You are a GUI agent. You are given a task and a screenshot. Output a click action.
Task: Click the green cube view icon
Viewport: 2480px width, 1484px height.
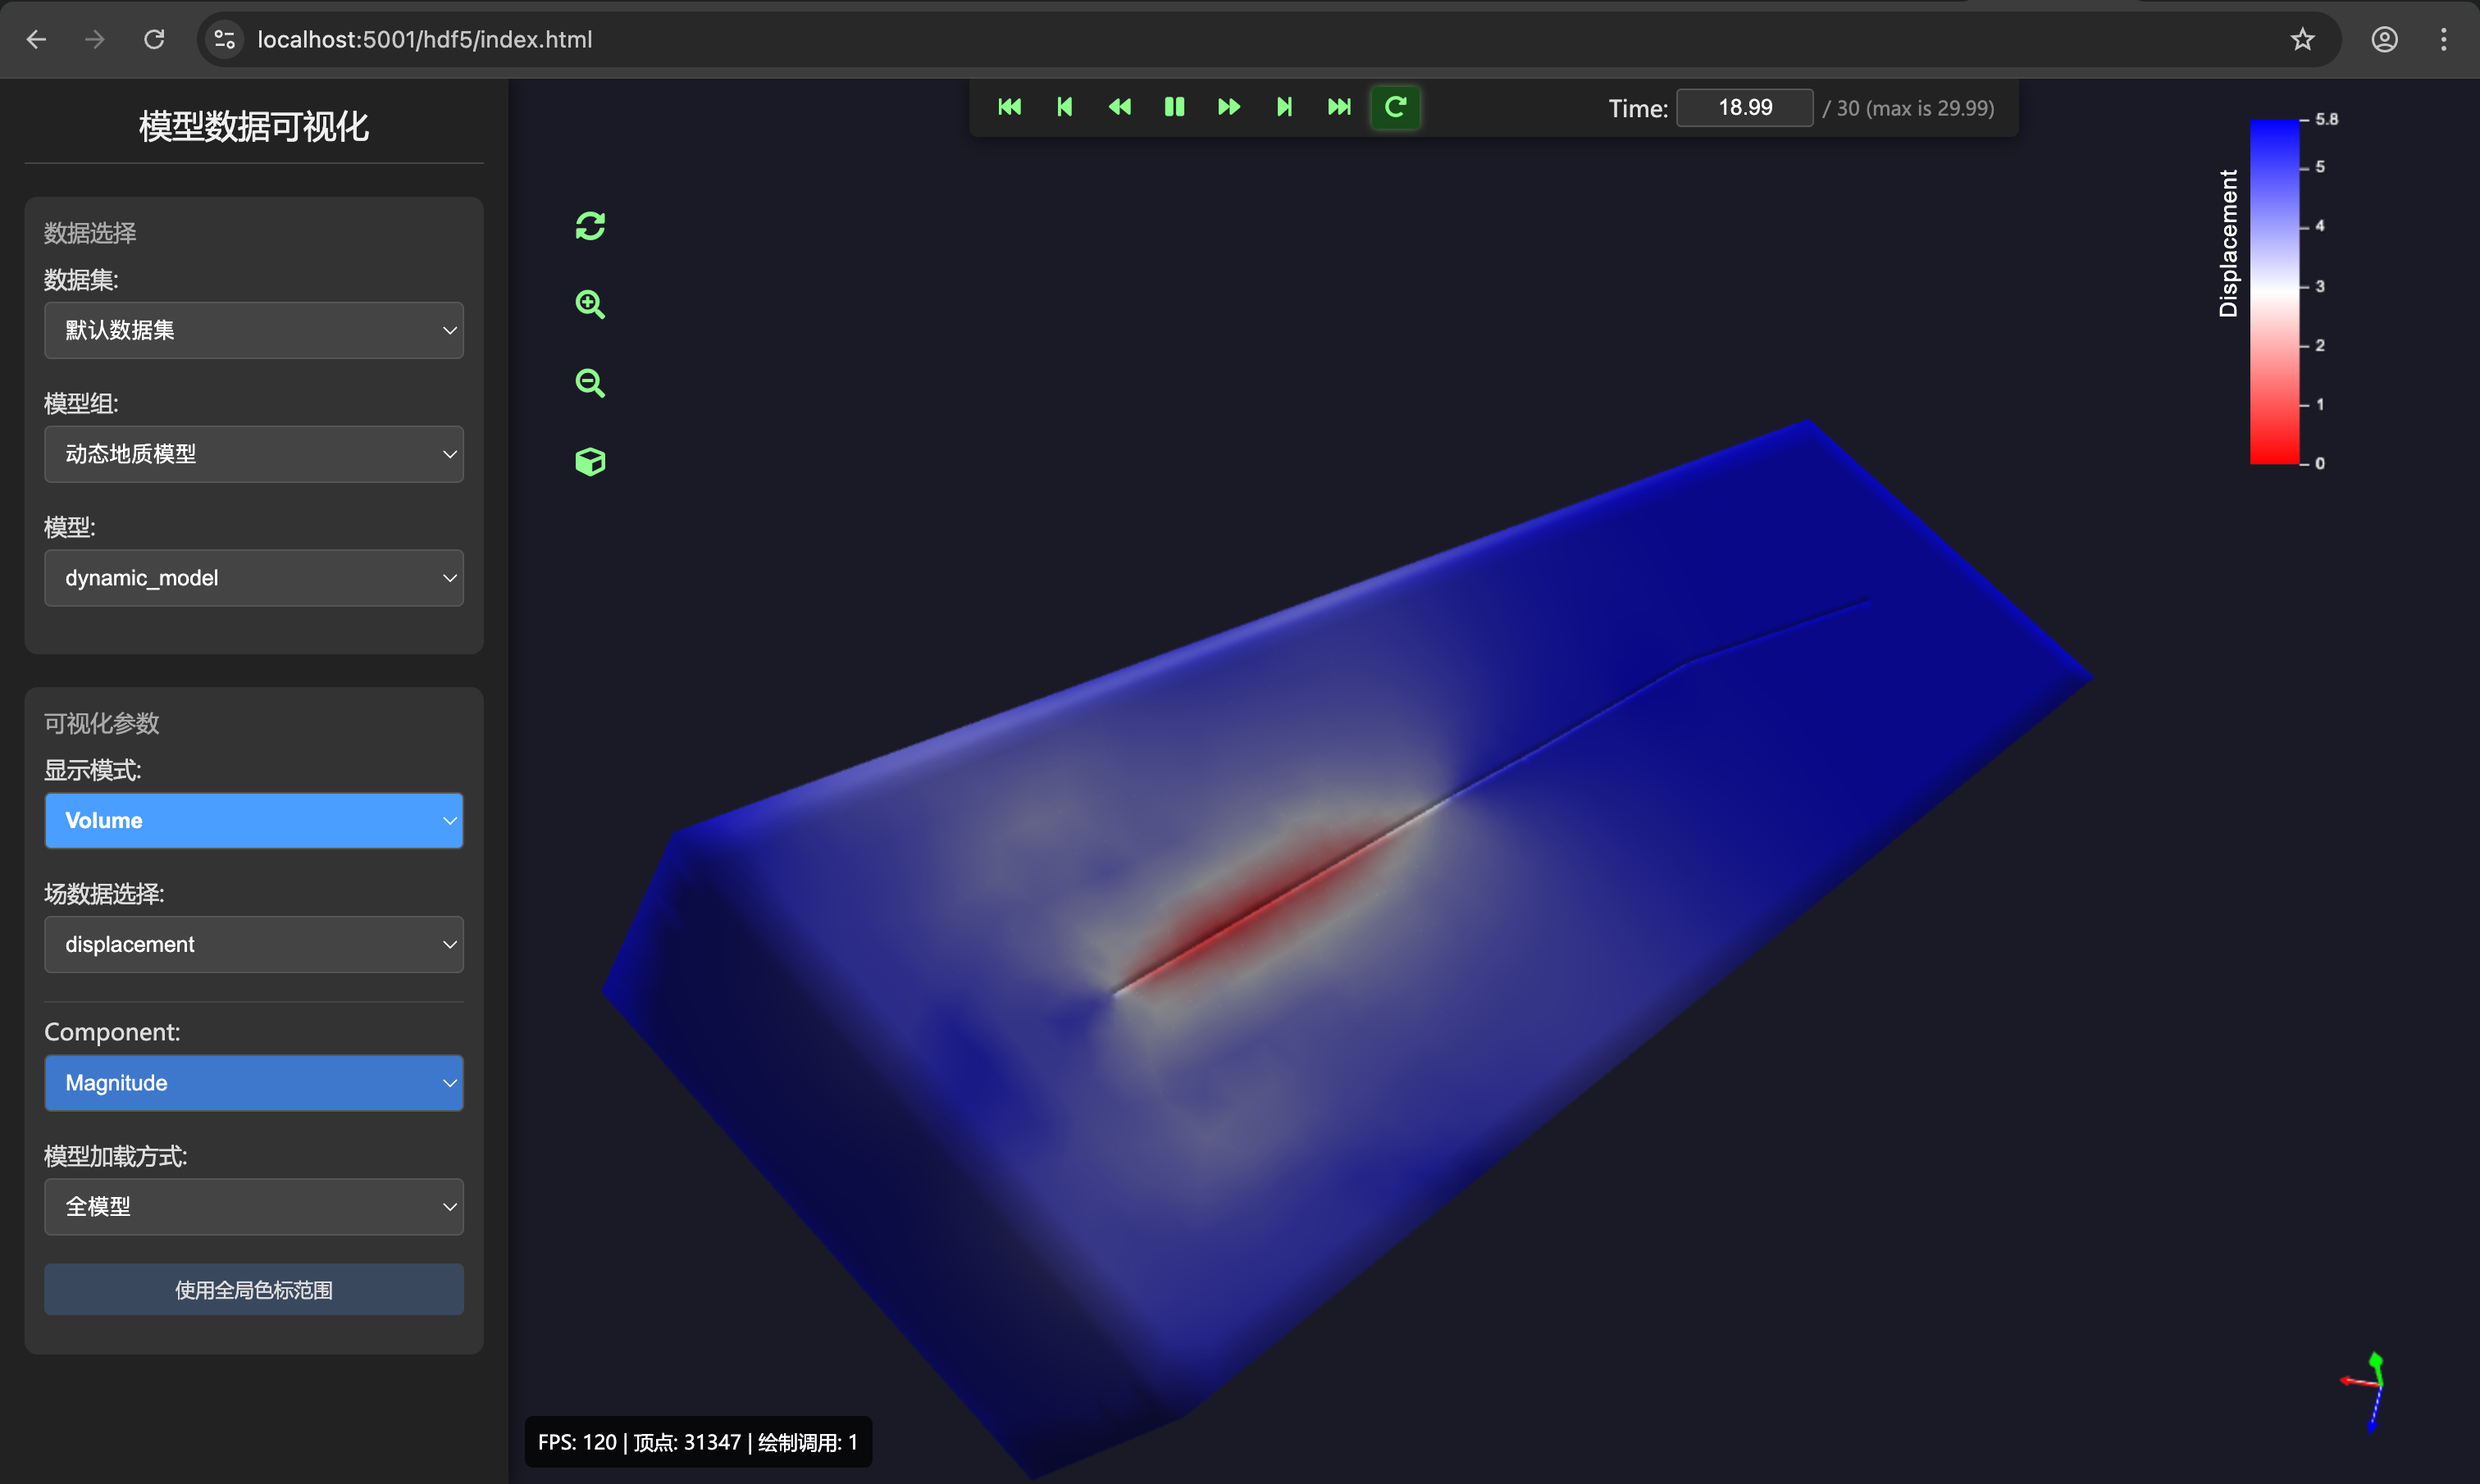click(590, 461)
